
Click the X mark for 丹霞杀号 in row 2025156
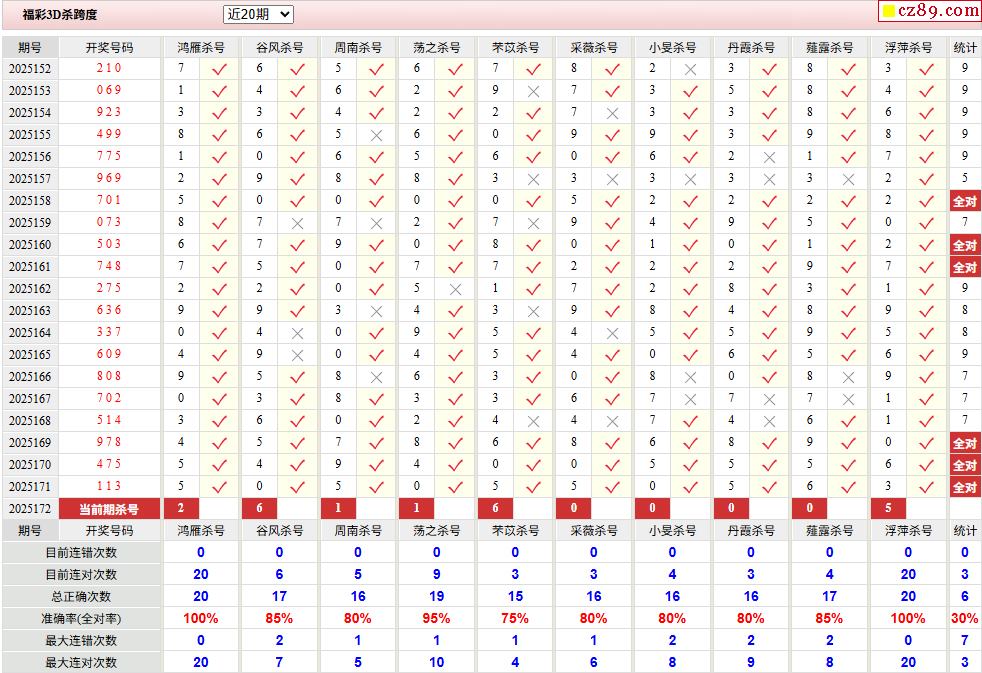769,158
